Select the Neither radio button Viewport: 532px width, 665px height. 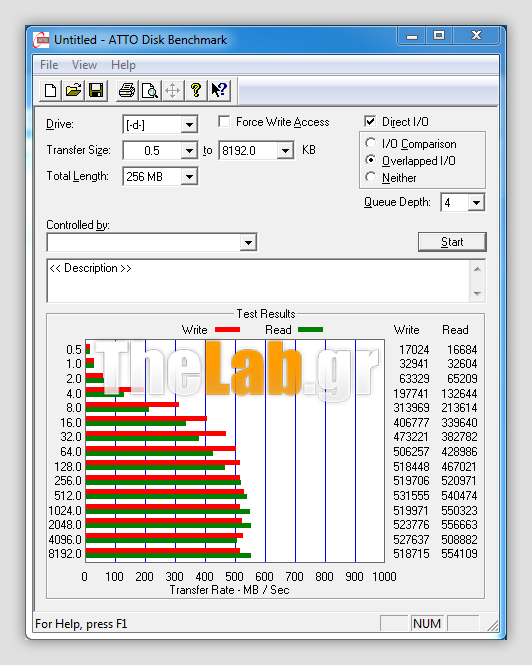[370, 177]
